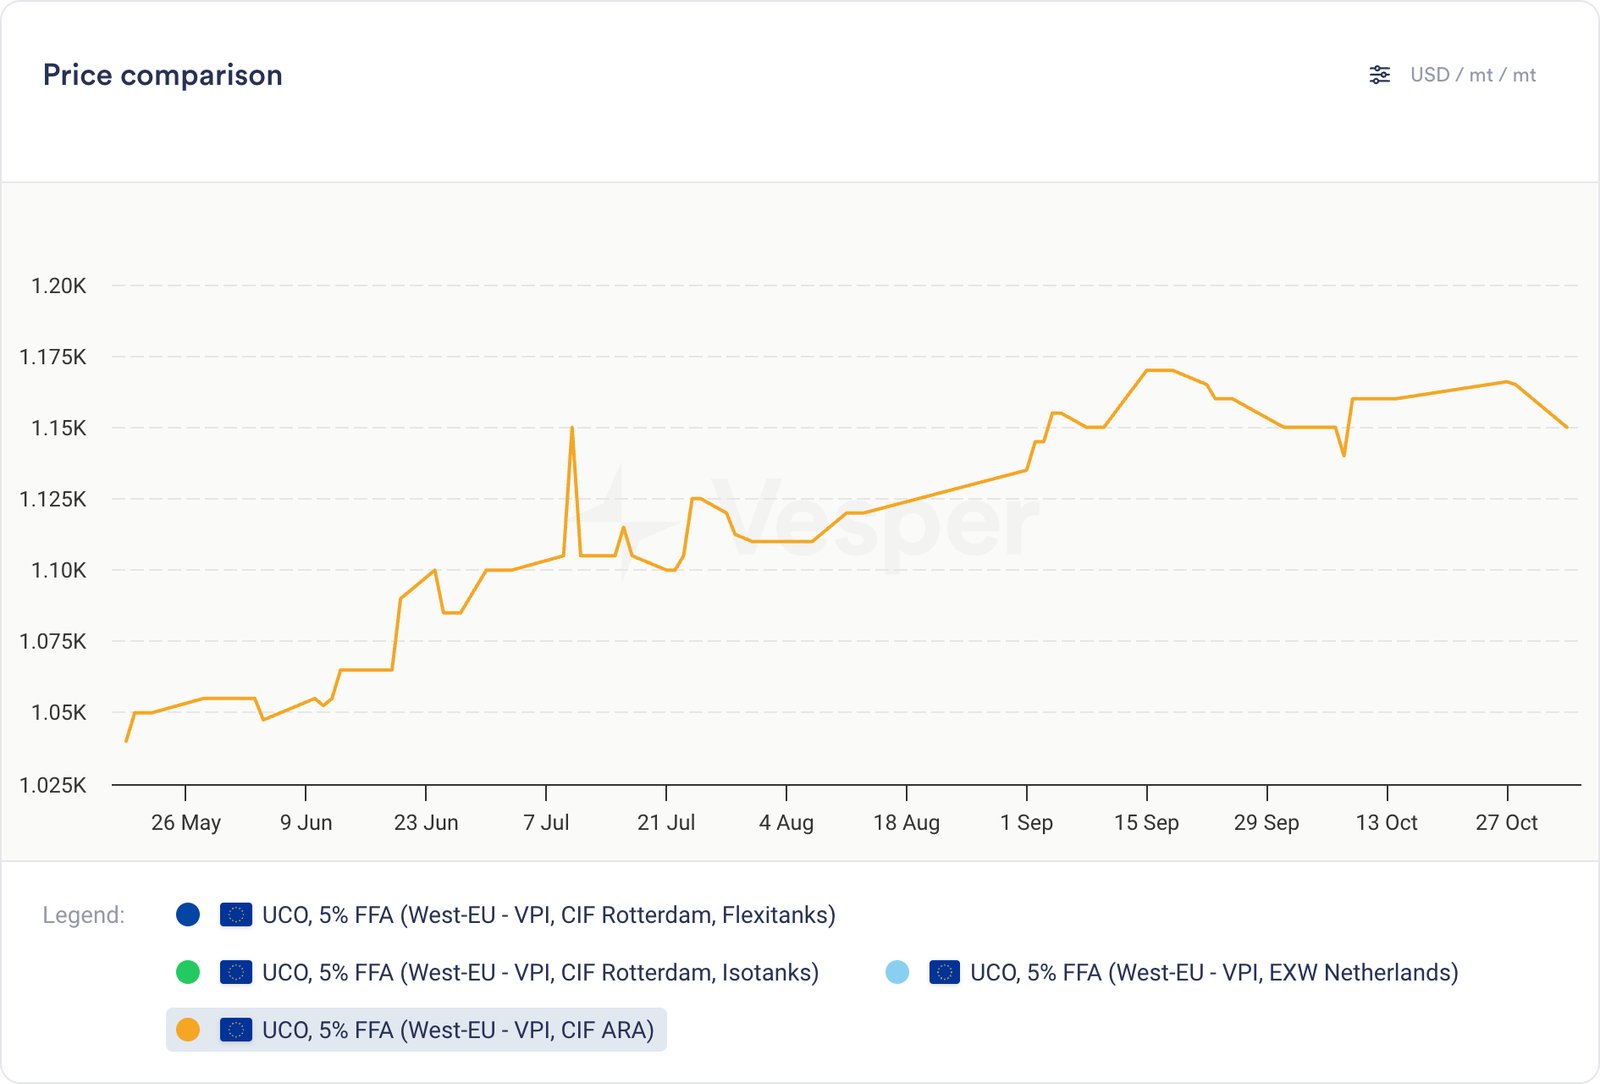Click the 1.15K y-axis value label
Screen dimensions: 1600x1084
59,428
